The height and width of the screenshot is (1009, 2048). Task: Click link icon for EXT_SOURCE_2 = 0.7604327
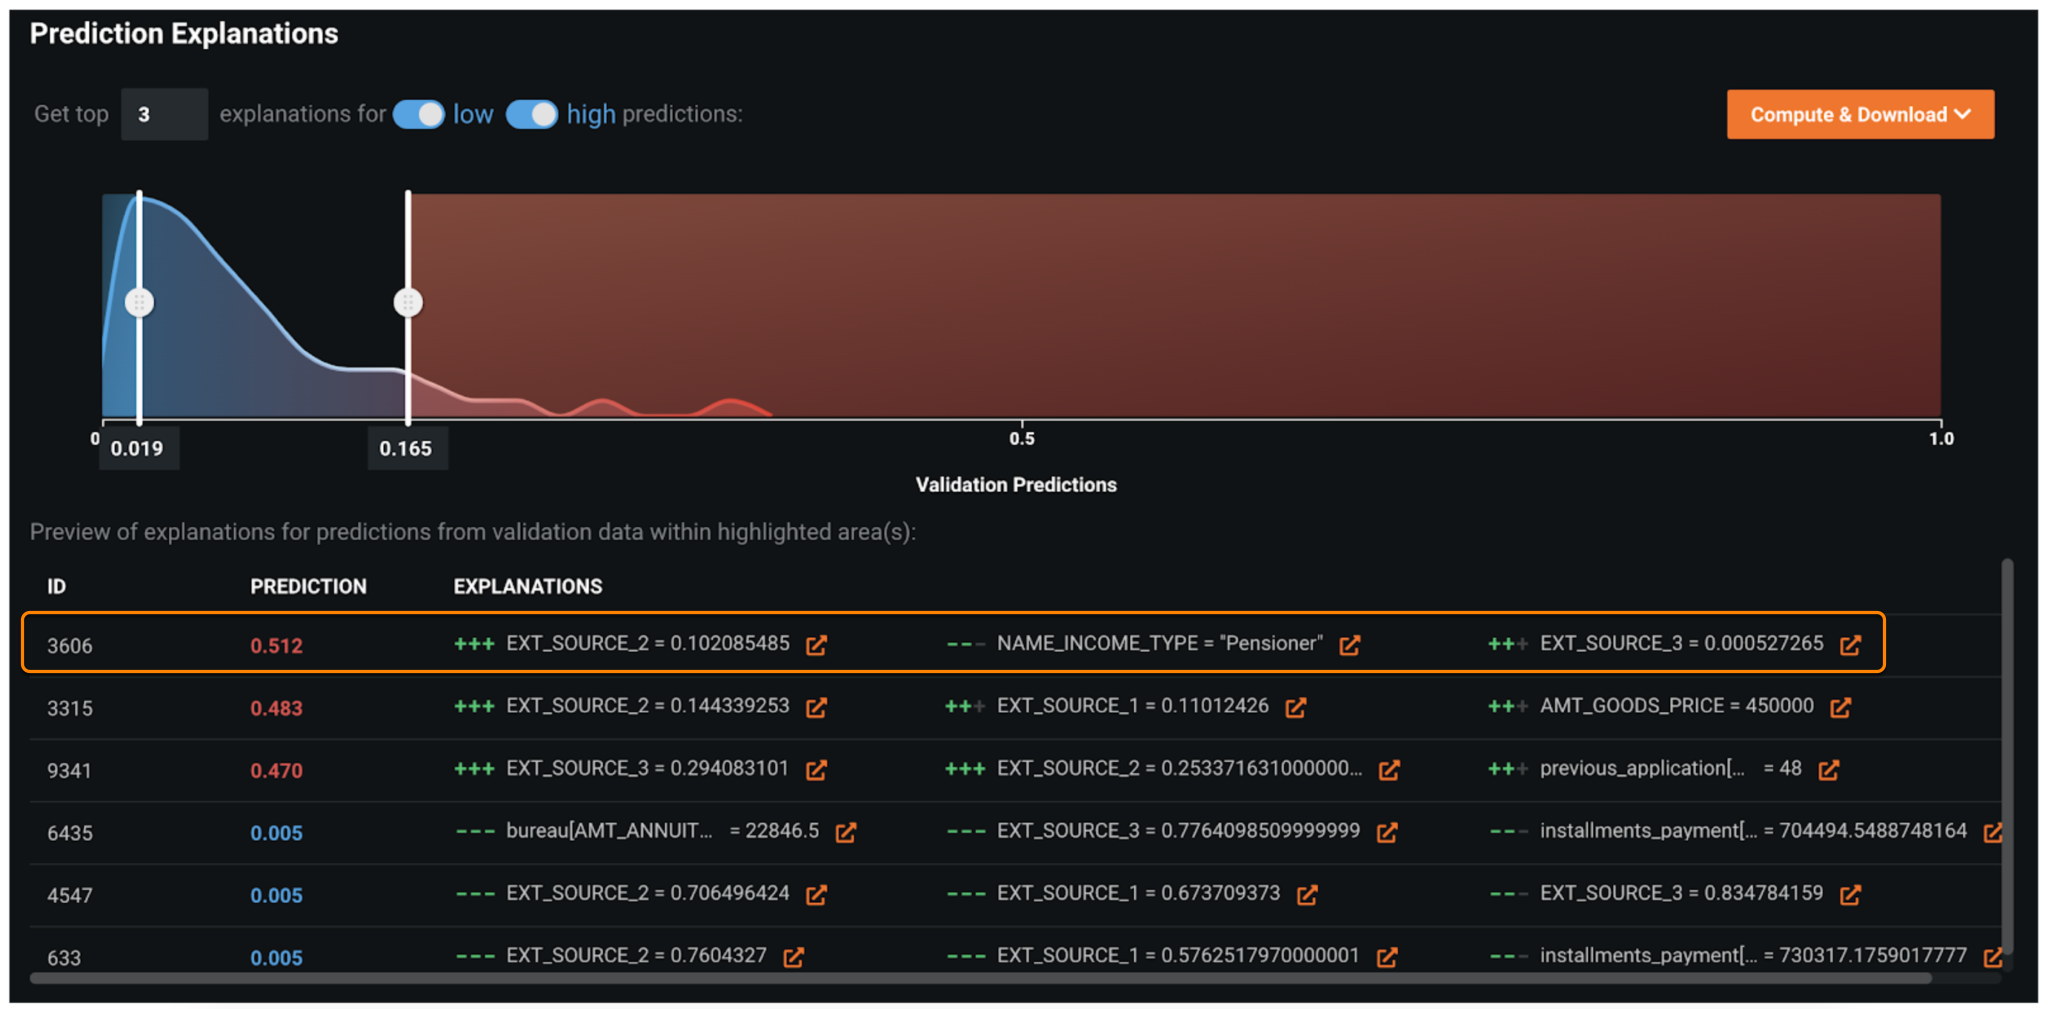793,957
